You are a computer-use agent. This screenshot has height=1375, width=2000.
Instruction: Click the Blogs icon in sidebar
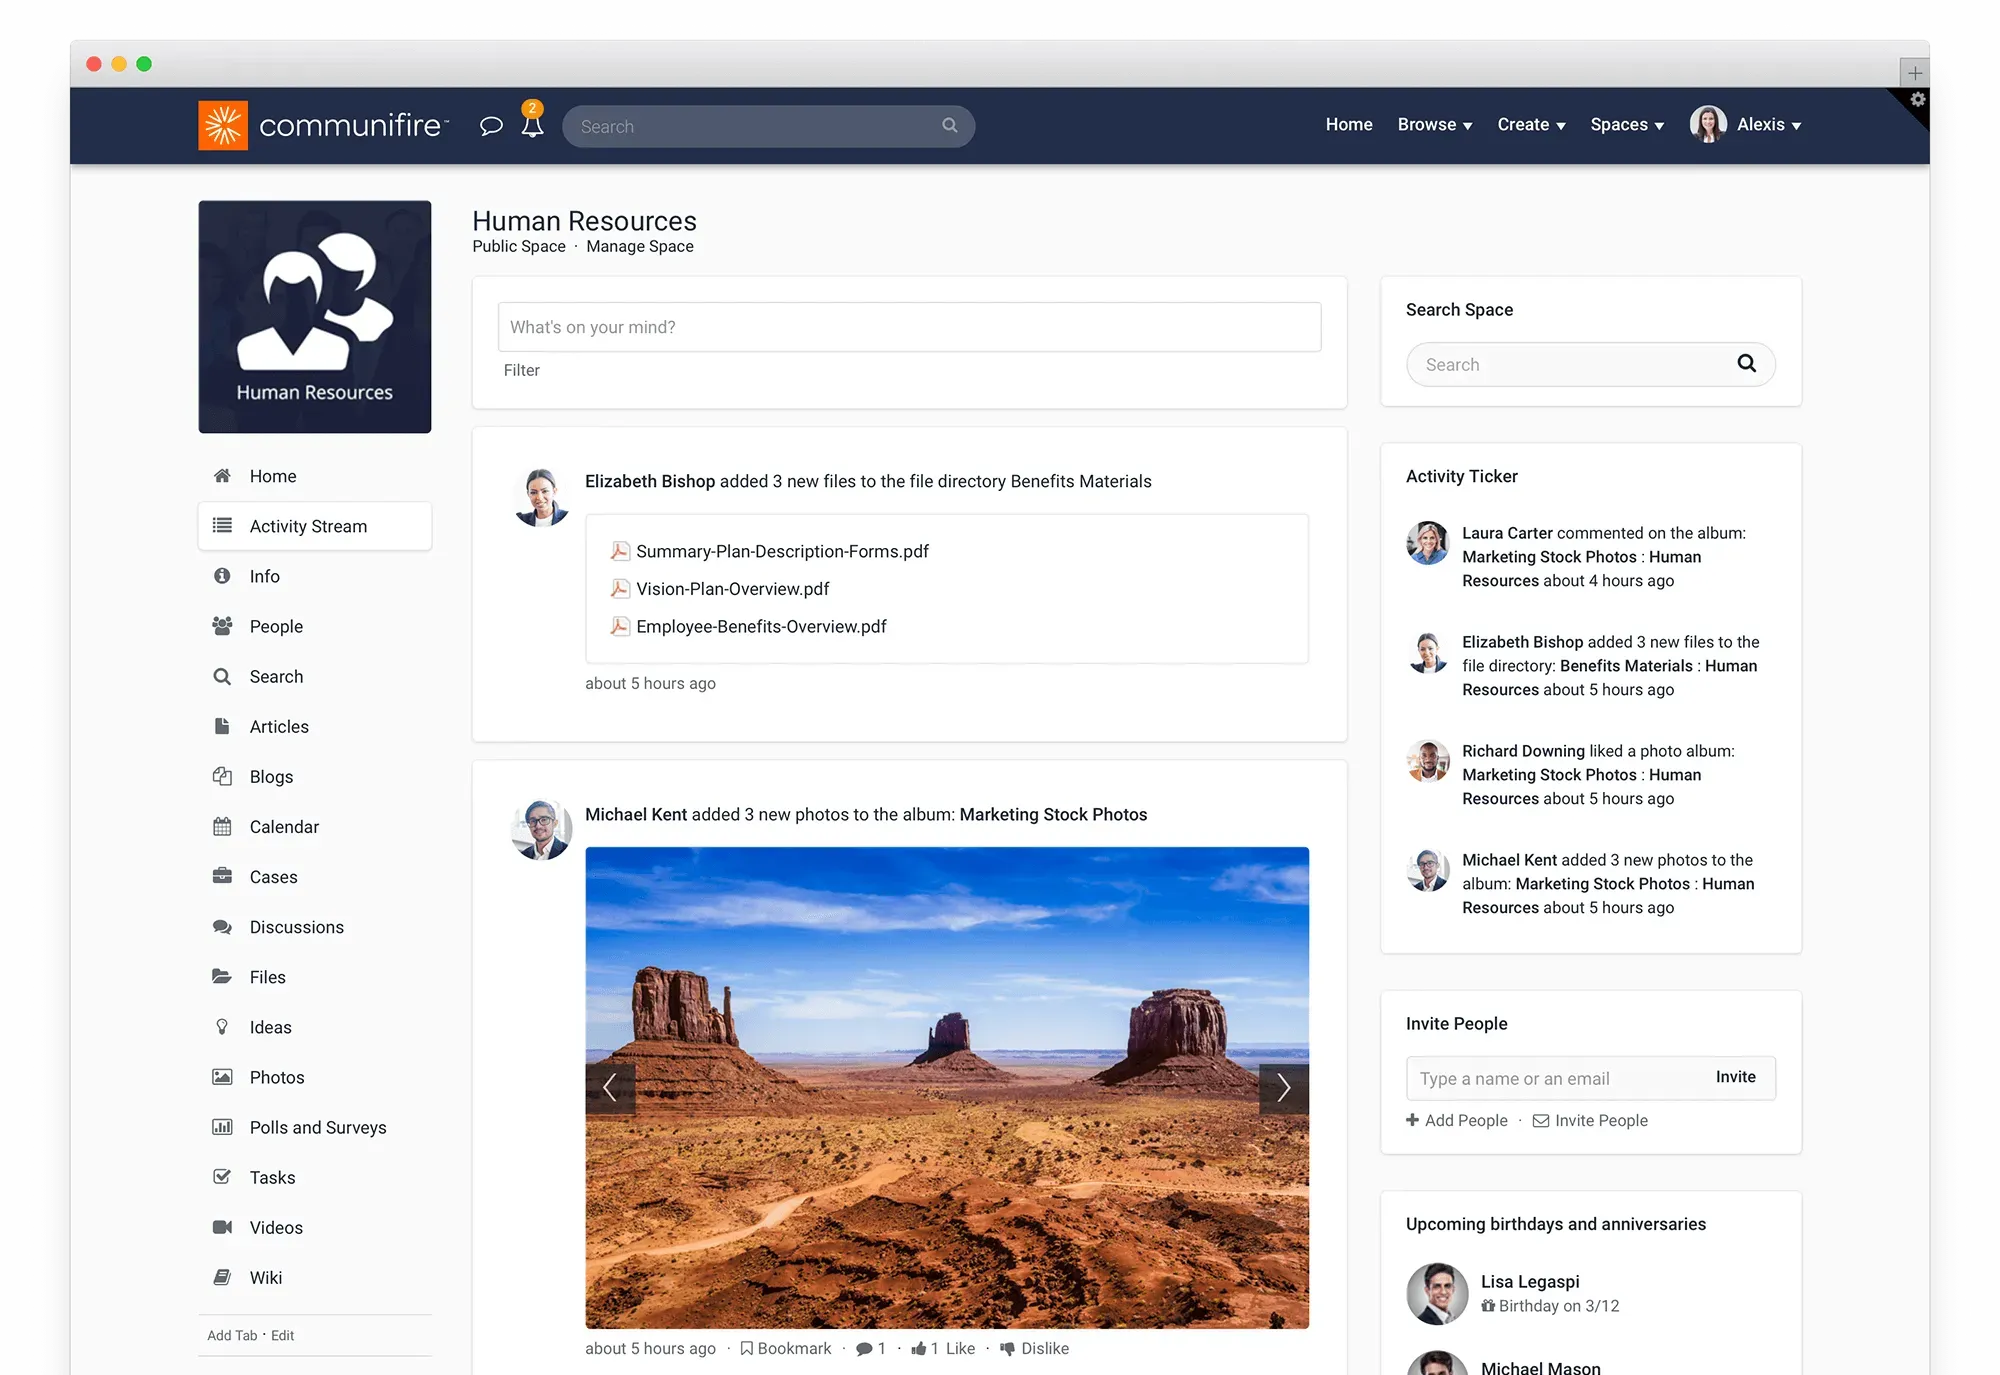pyautogui.click(x=222, y=776)
